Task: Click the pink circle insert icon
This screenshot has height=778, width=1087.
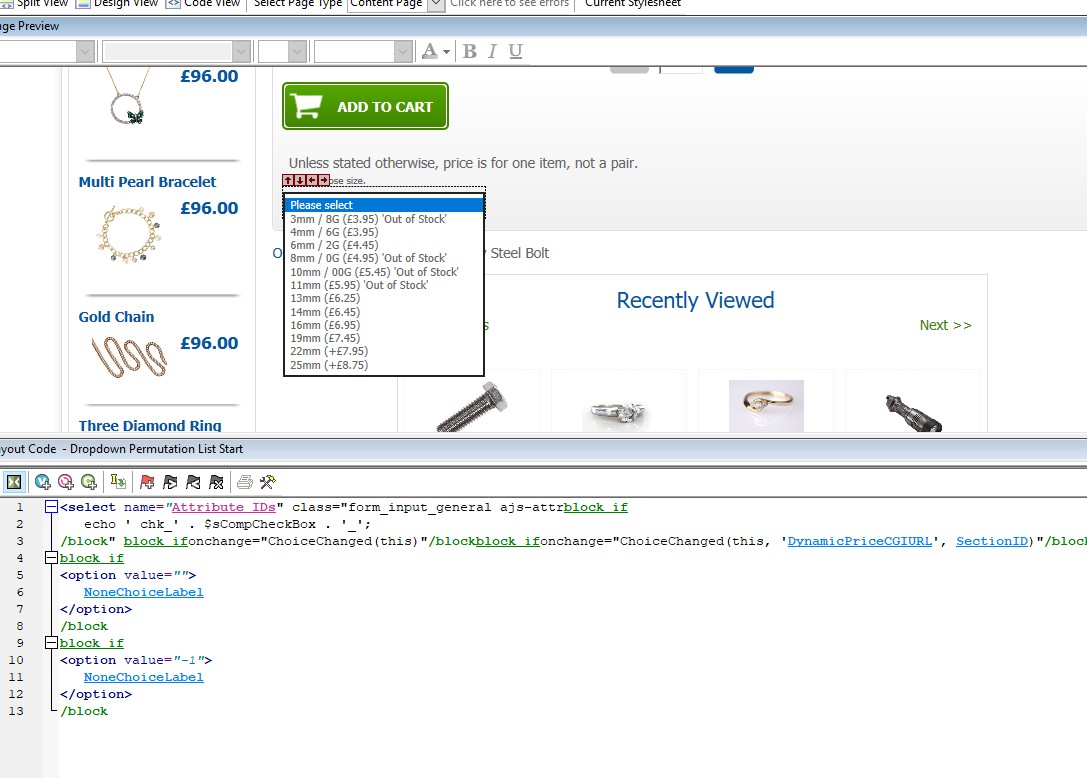Action: tap(66, 482)
